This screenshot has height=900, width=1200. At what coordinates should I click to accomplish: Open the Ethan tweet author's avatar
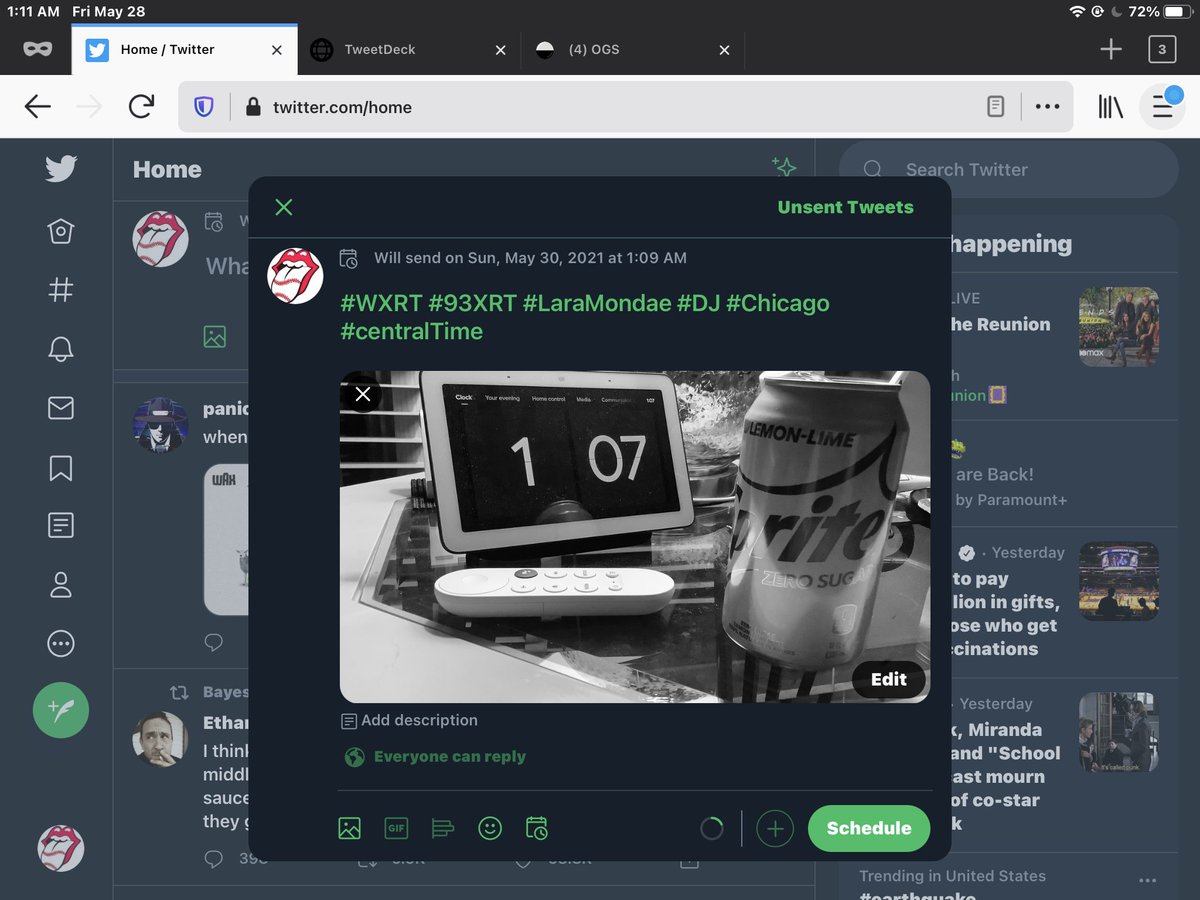point(160,739)
